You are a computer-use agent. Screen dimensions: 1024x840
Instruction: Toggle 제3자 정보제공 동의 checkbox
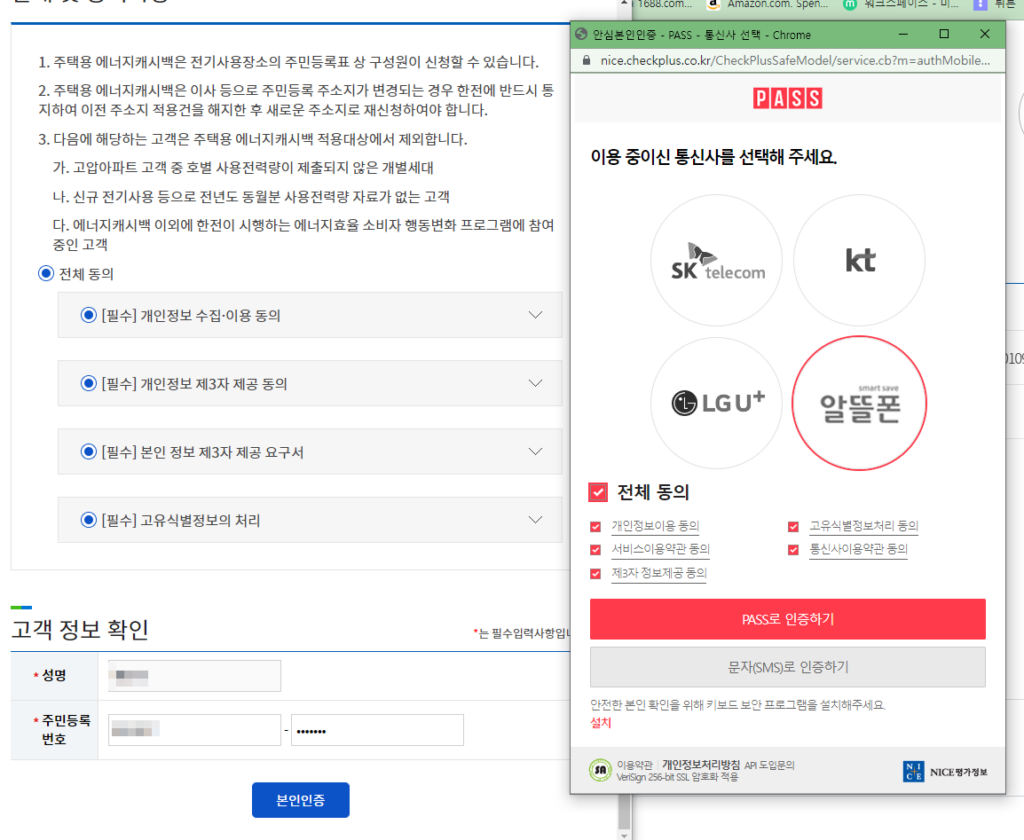(x=595, y=573)
